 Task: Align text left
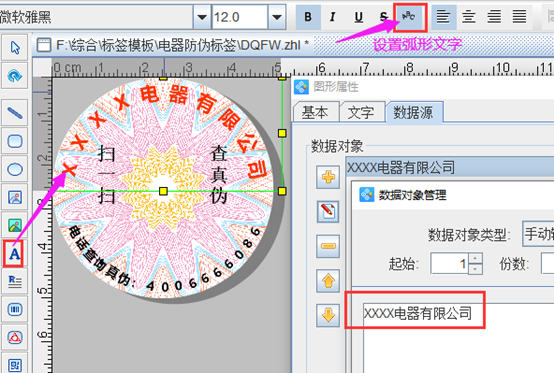point(443,17)
